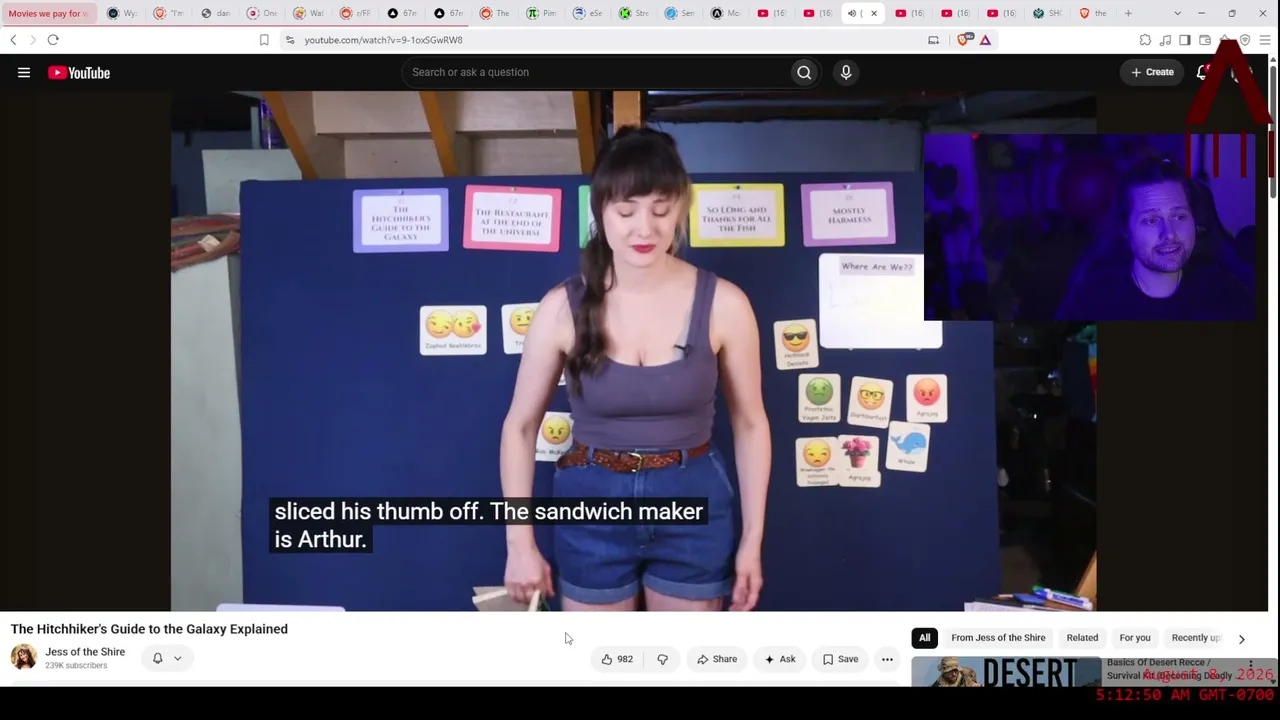Click the address bar URL
Image resolution: width=1280 pixels, height=720 pixels.
coord(383,40)
